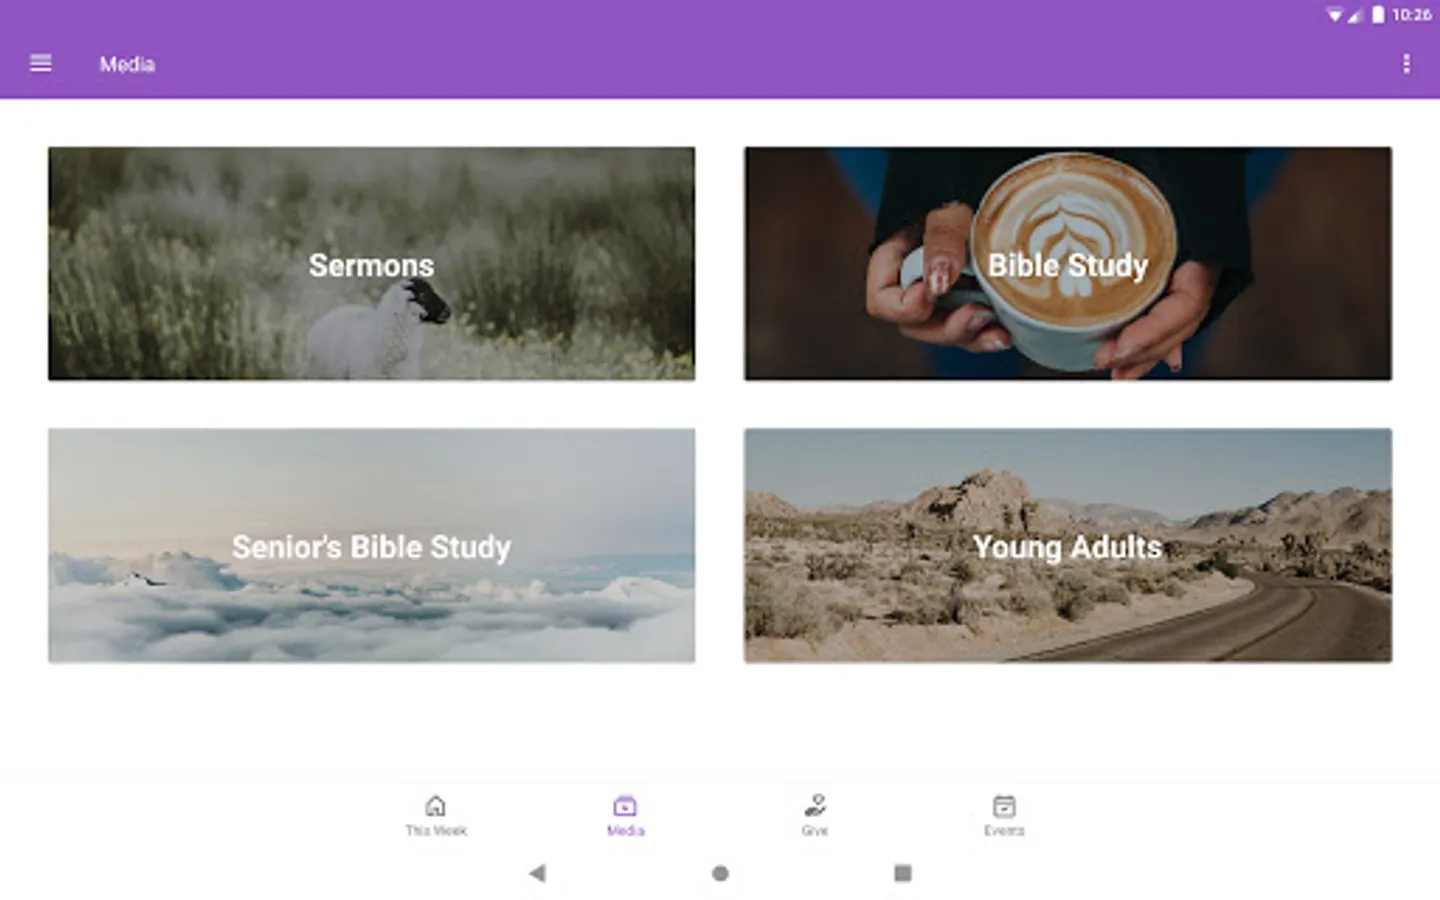The height and width of the screenshot is (900, 1440).
Task: Click the Sermons title text
Action: [x=371, y=265]
